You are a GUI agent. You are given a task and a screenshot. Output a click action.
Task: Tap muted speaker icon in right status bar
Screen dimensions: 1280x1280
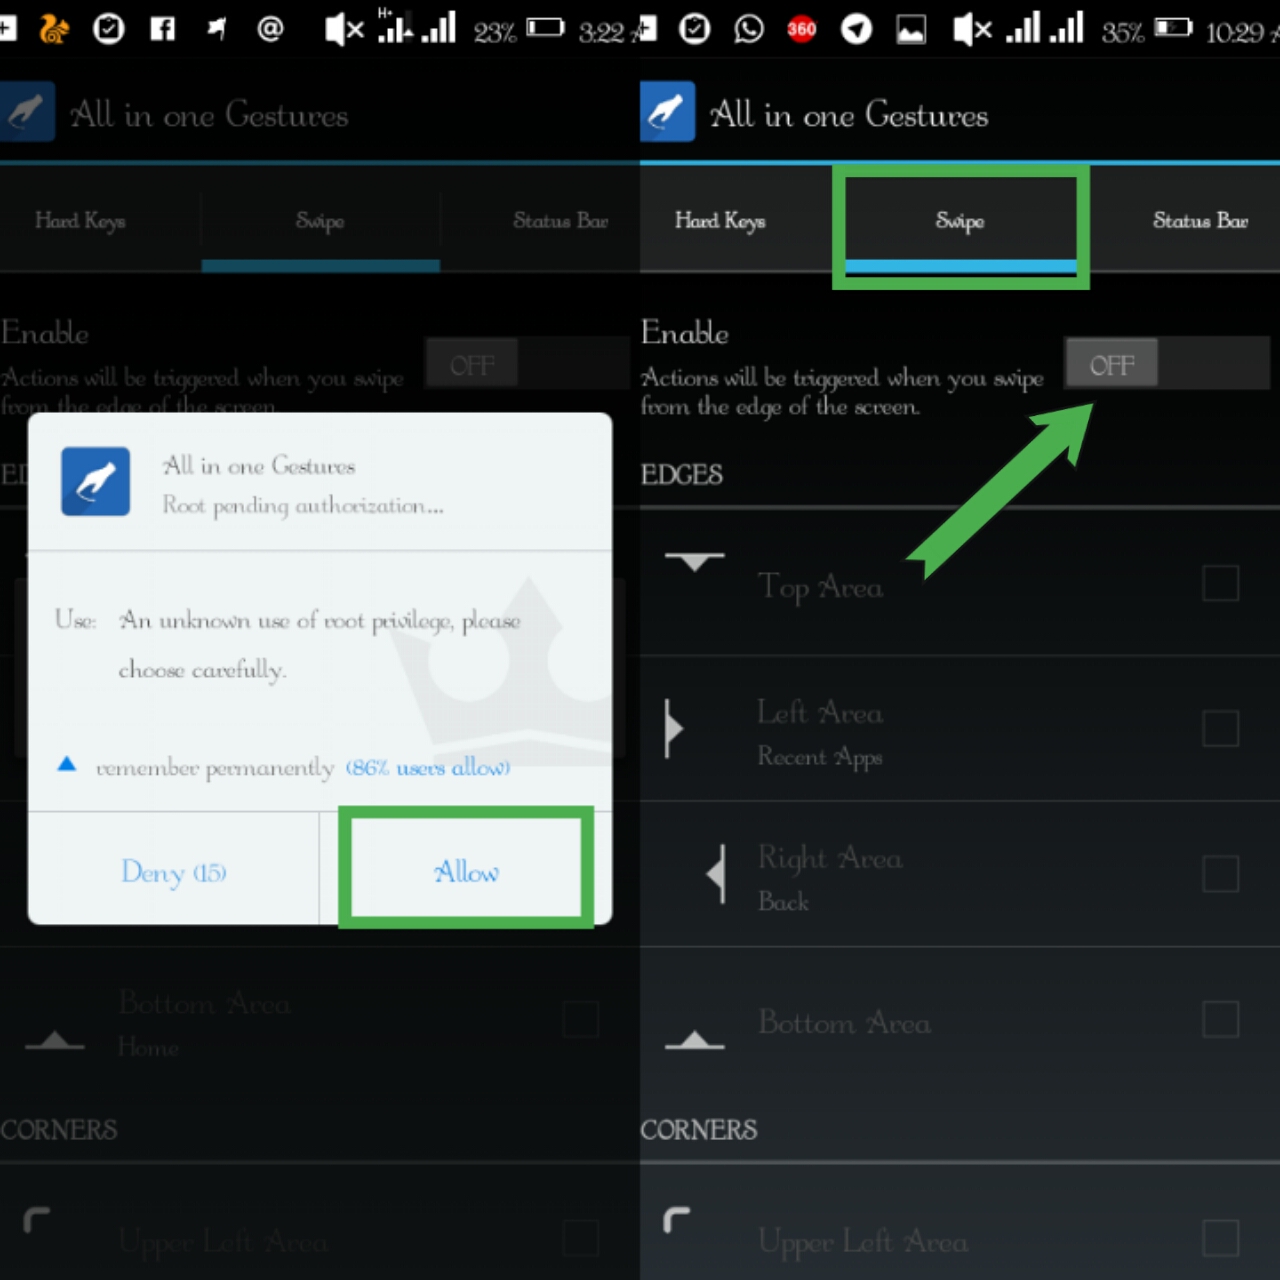[972, 29]
